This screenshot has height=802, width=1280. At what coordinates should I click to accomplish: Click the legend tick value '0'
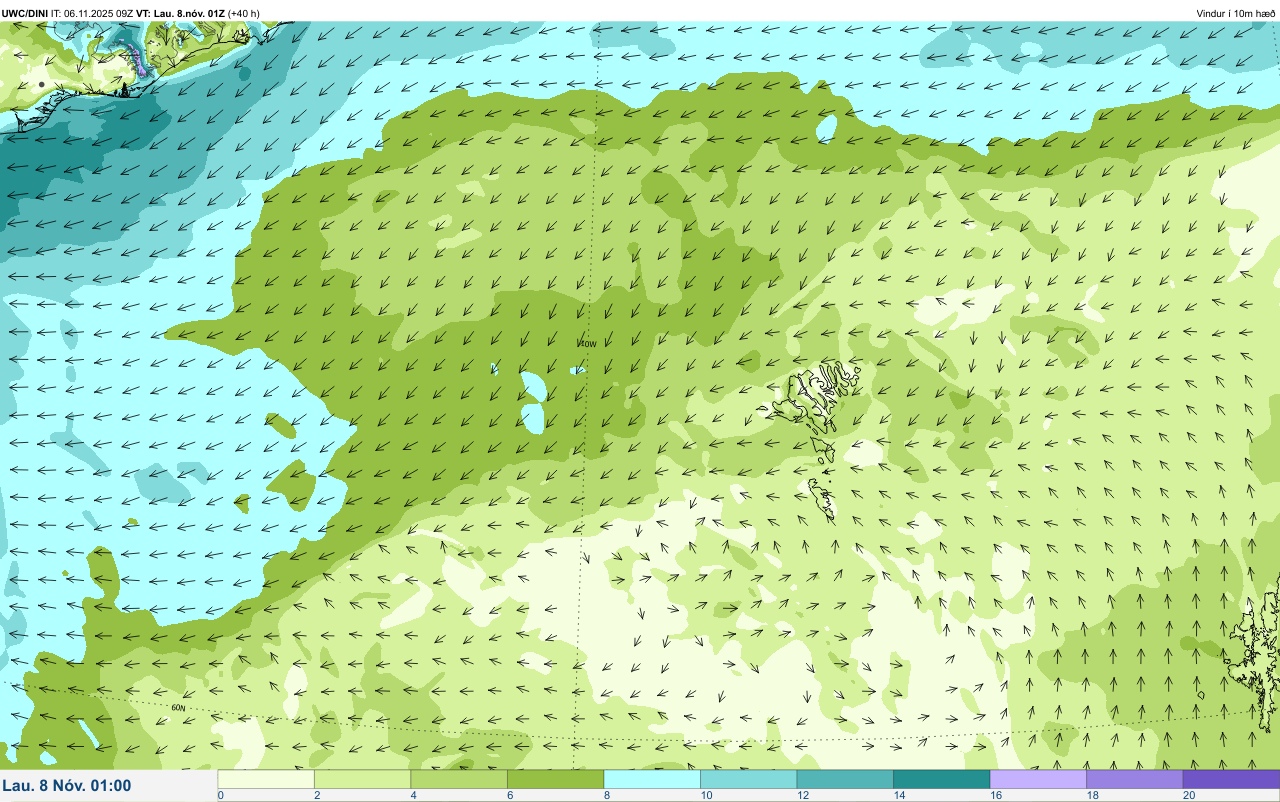(x=220, y=795)
